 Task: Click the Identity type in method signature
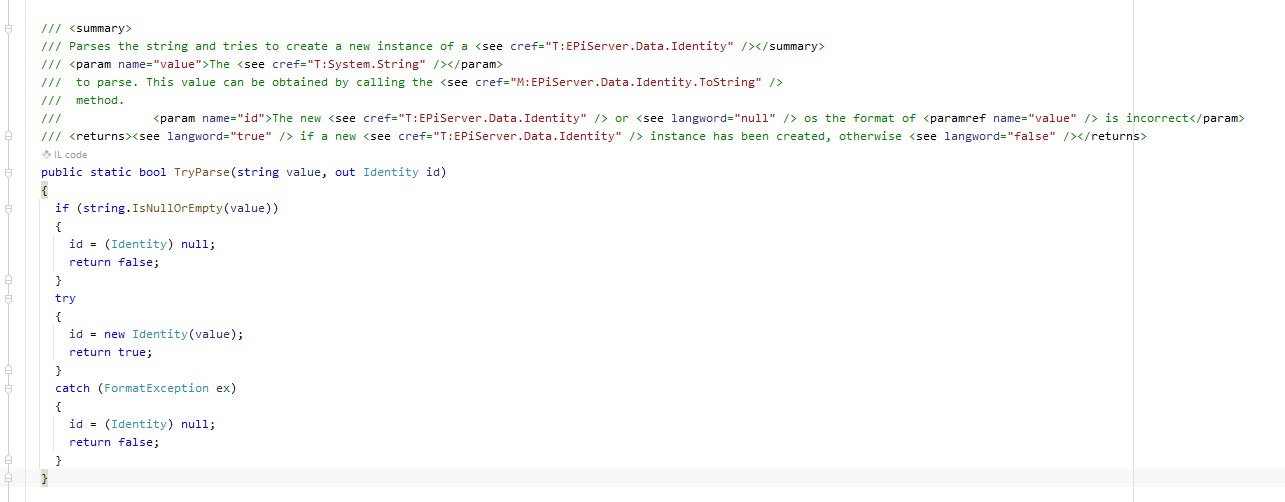[390, 173]
